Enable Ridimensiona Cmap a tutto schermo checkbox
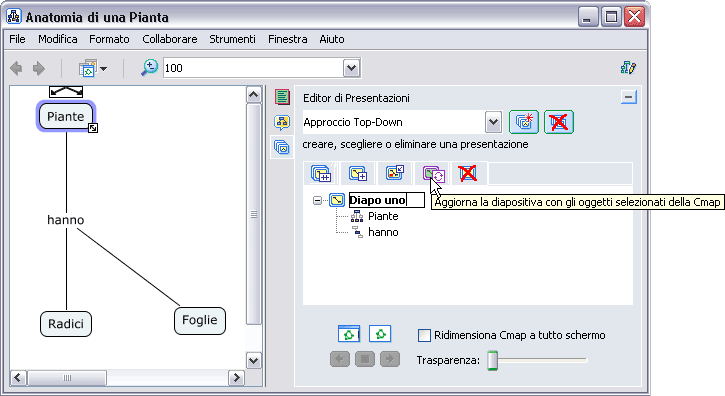 424,335
